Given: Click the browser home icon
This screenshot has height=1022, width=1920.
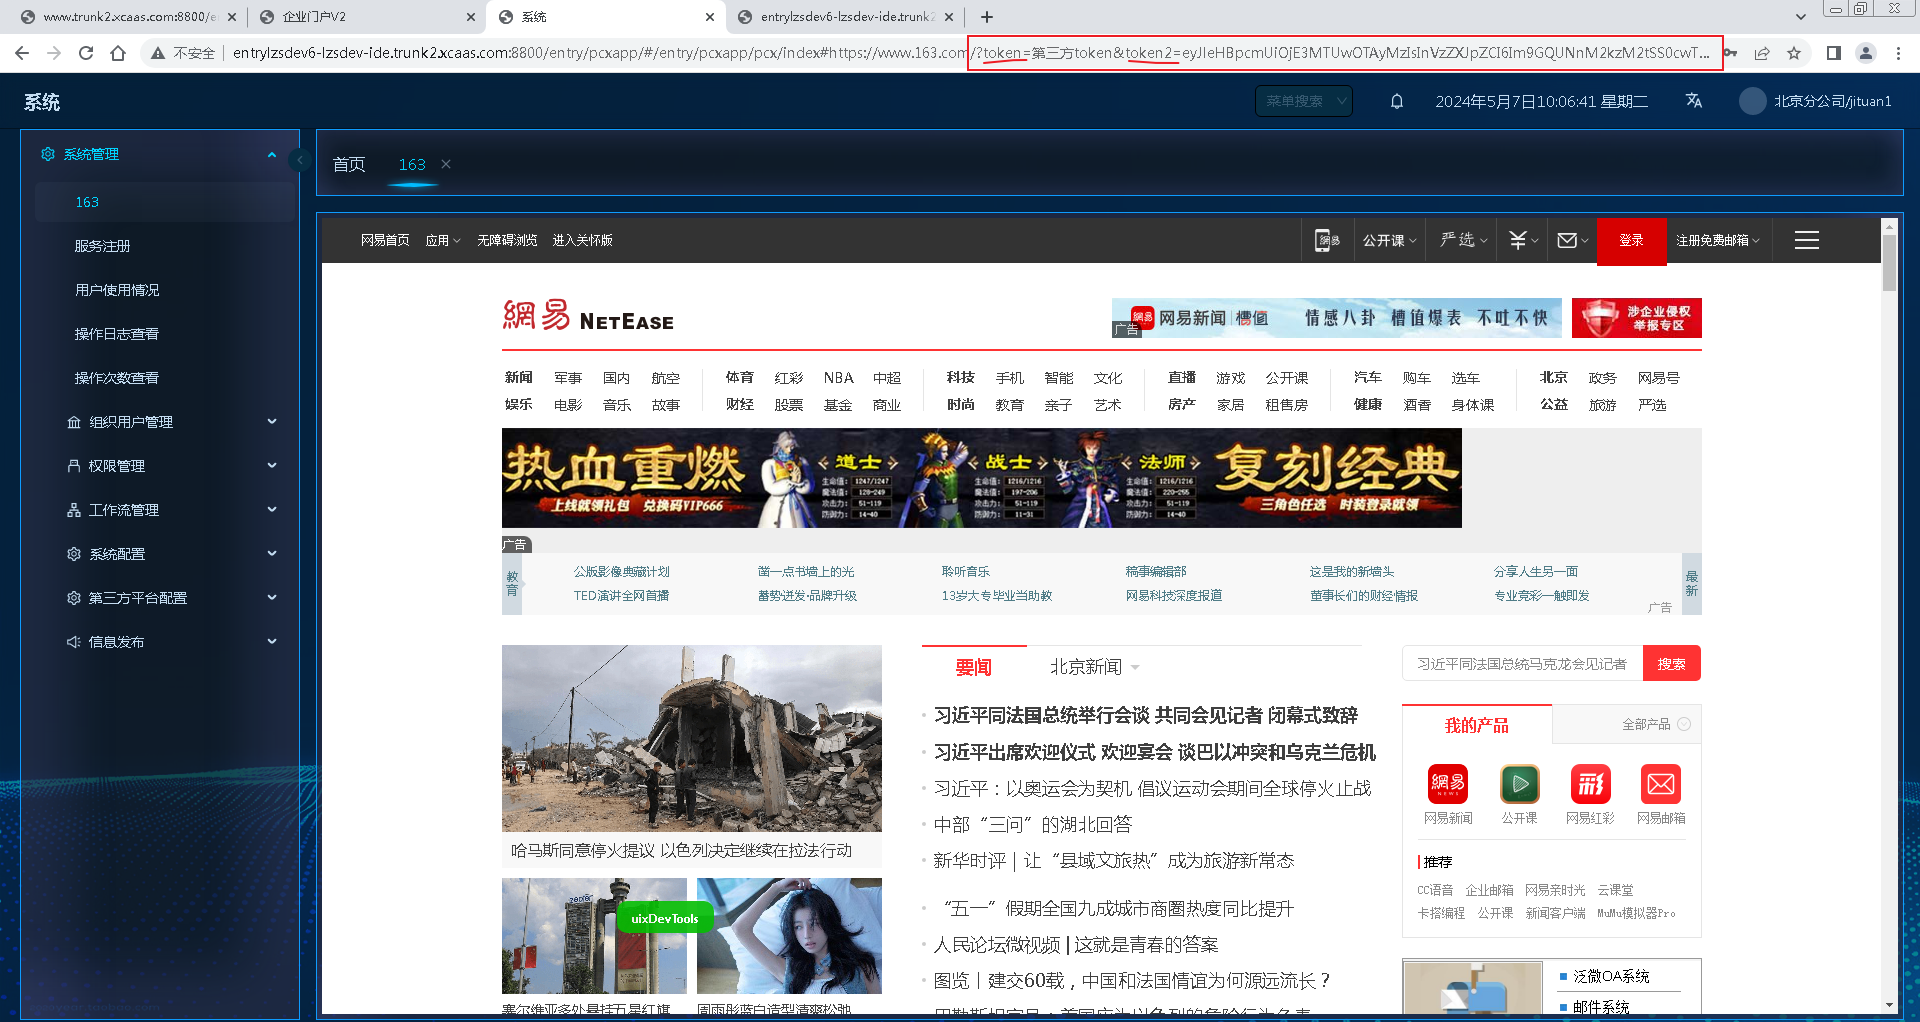Looking at the screenshot, I should point(118,53).
